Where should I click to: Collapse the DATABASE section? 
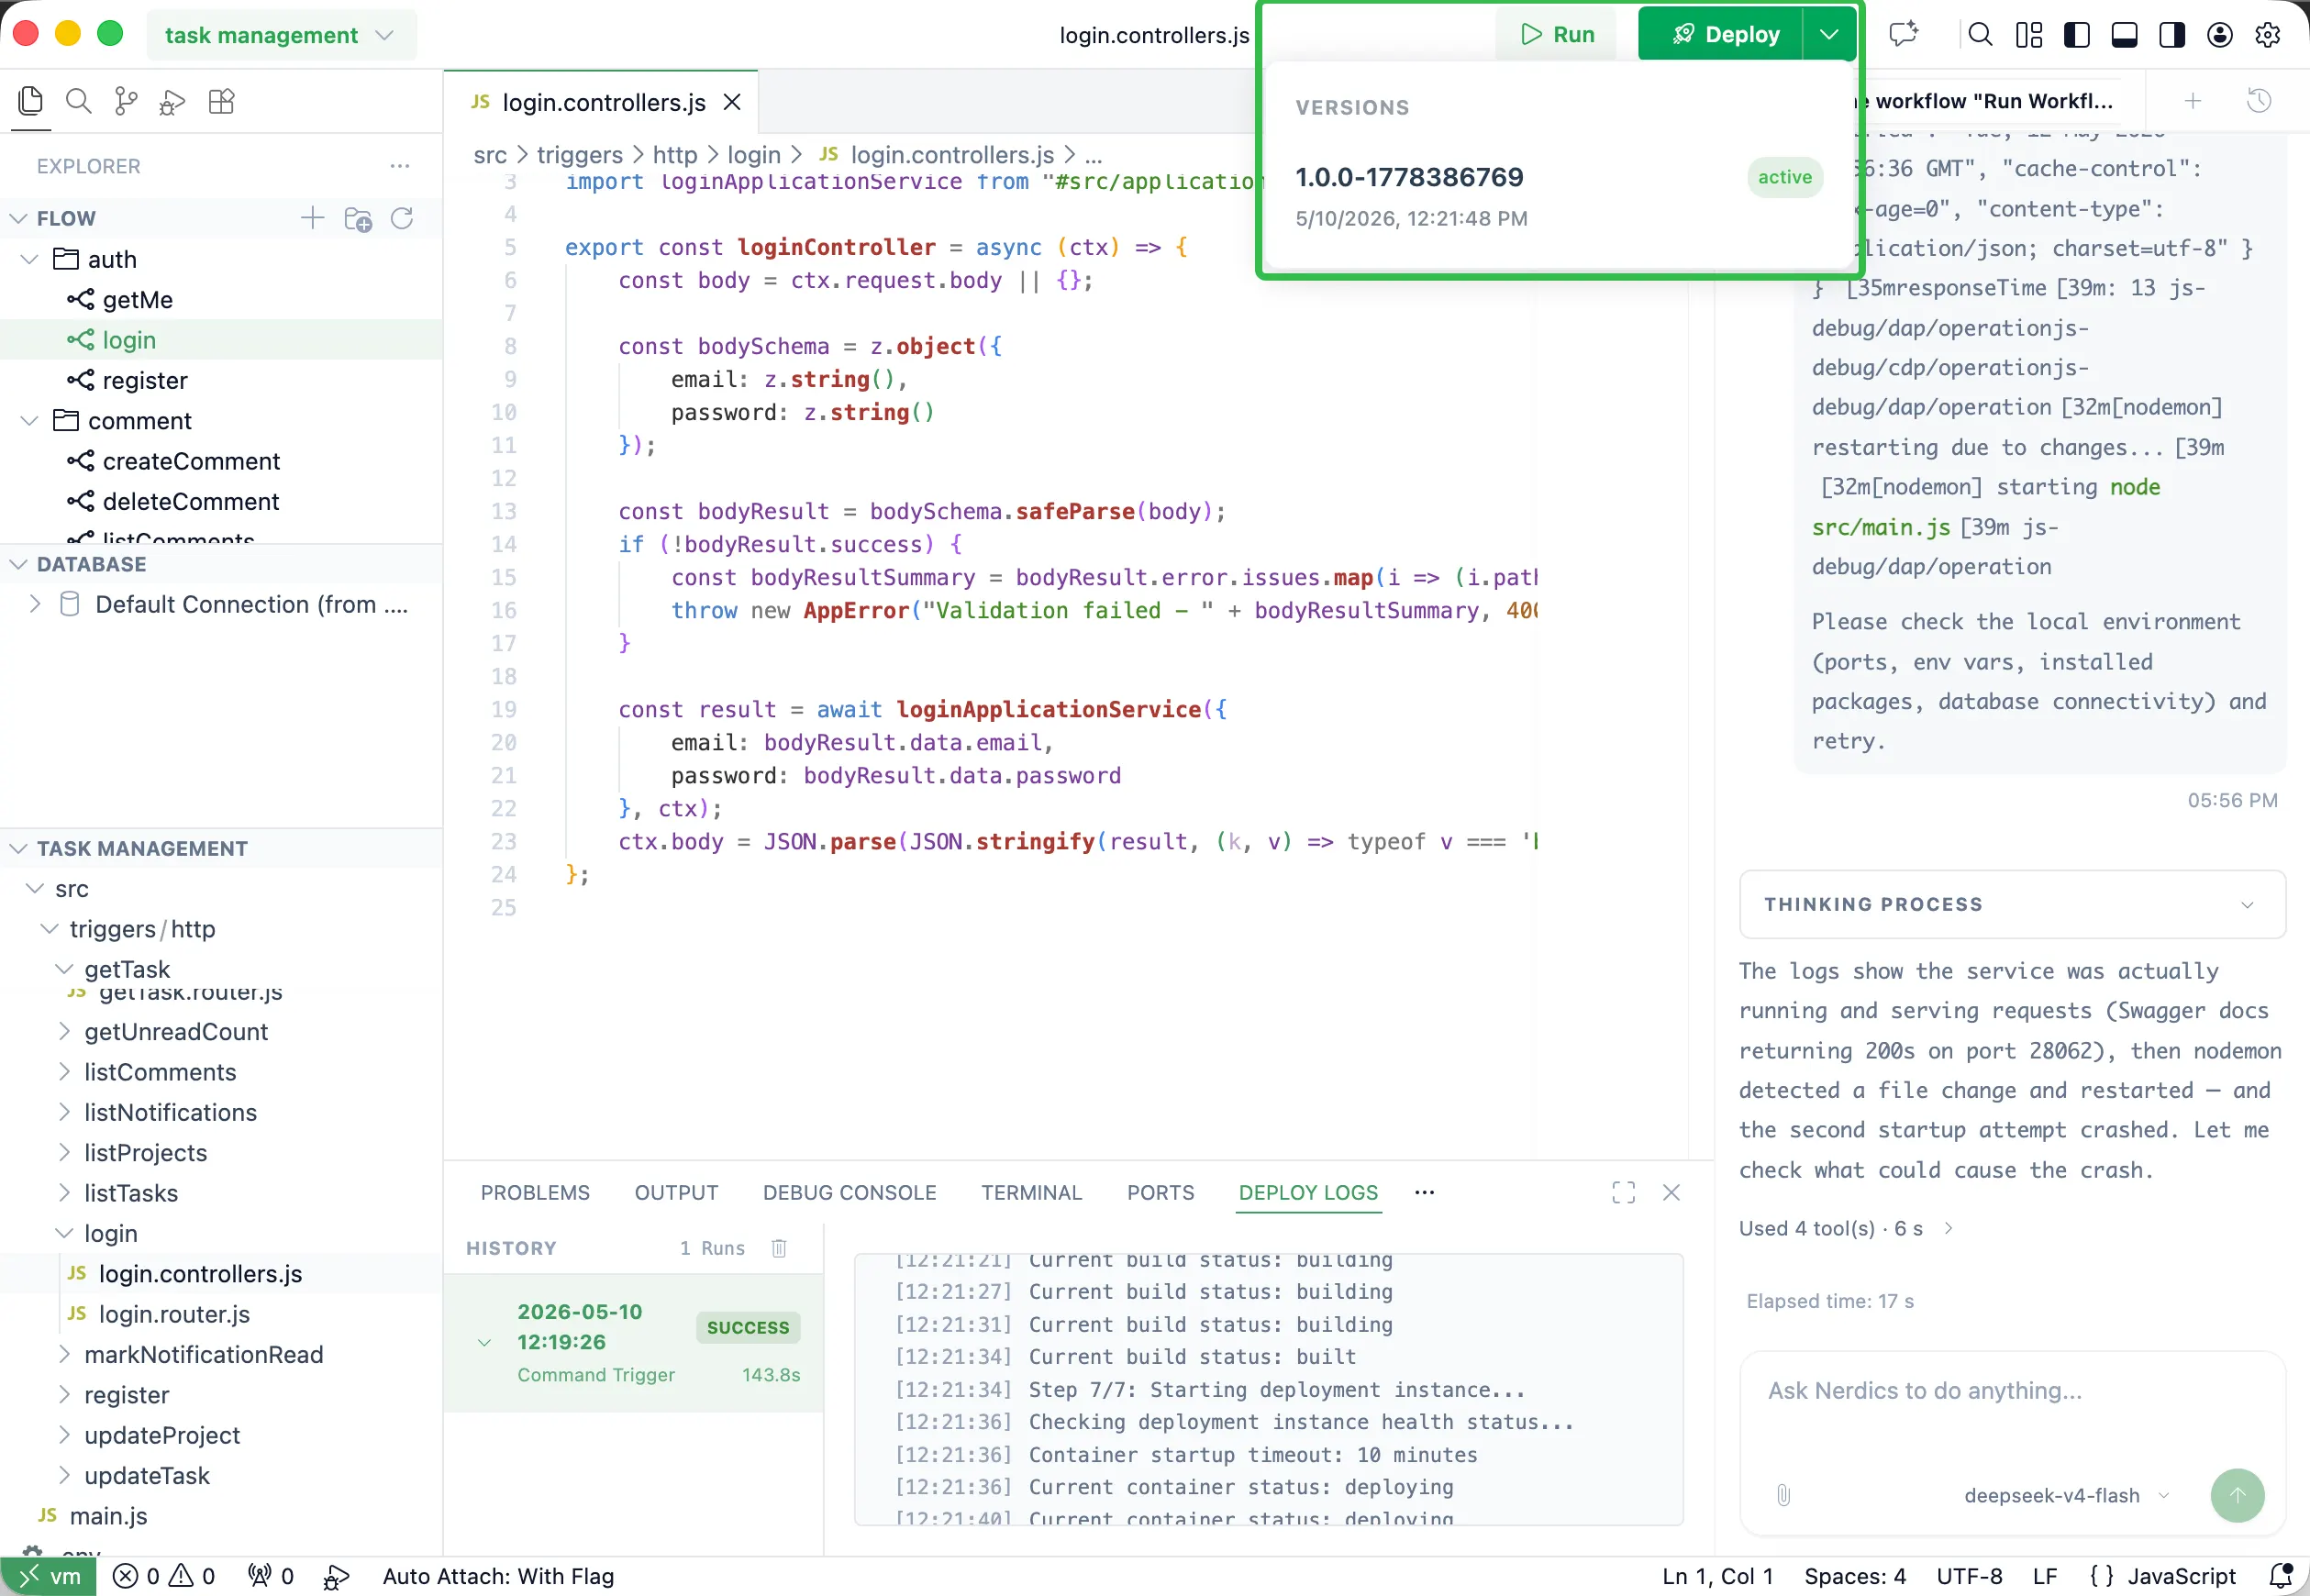(18, 564)
